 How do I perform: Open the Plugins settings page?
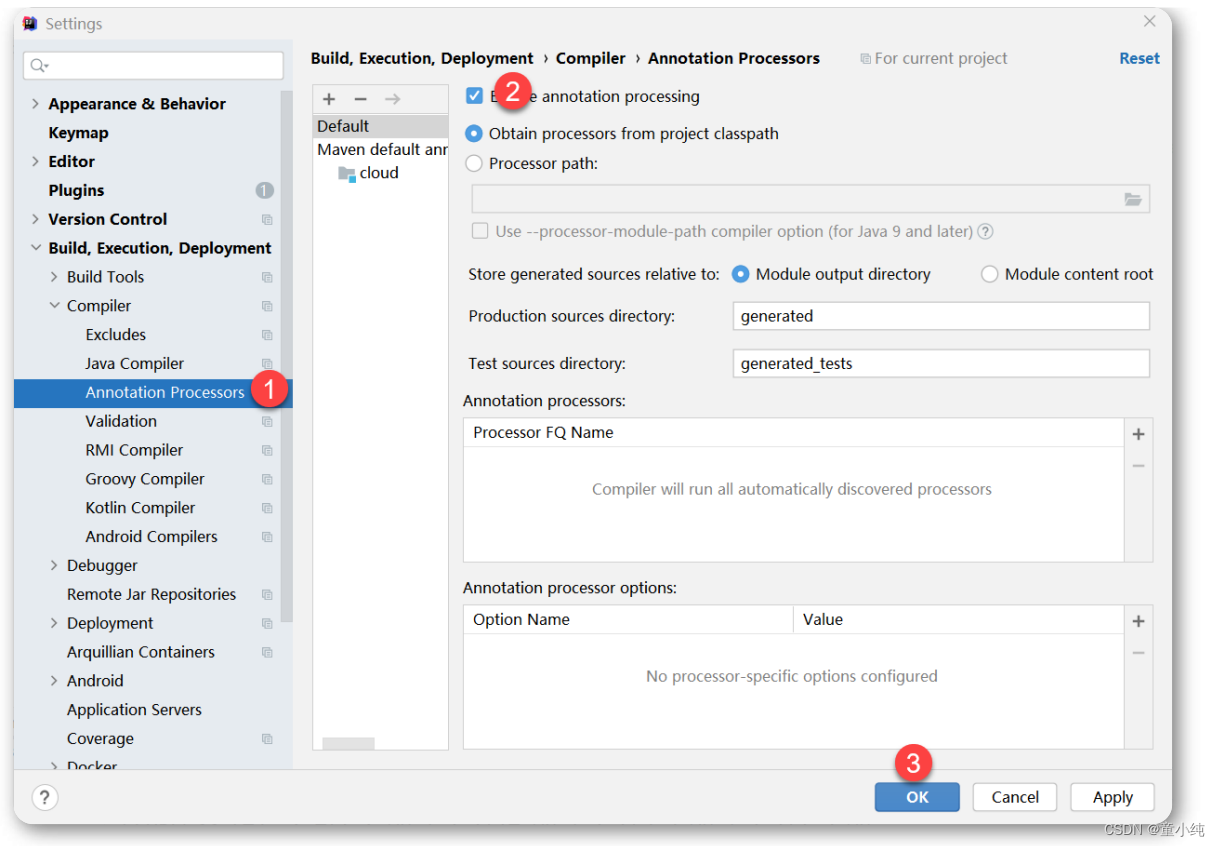pyautogui.click(x=76, y=190)
